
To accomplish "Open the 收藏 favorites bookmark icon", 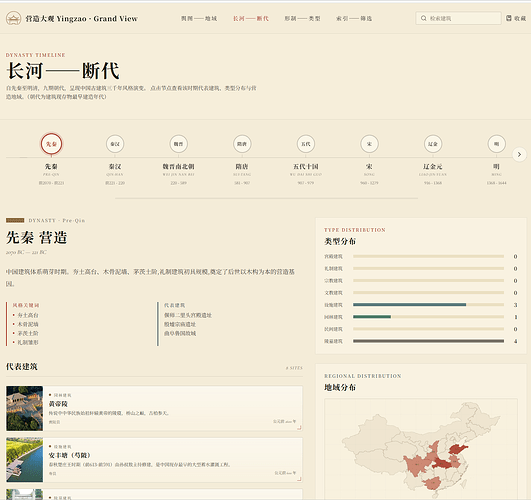I will (509, 18).
